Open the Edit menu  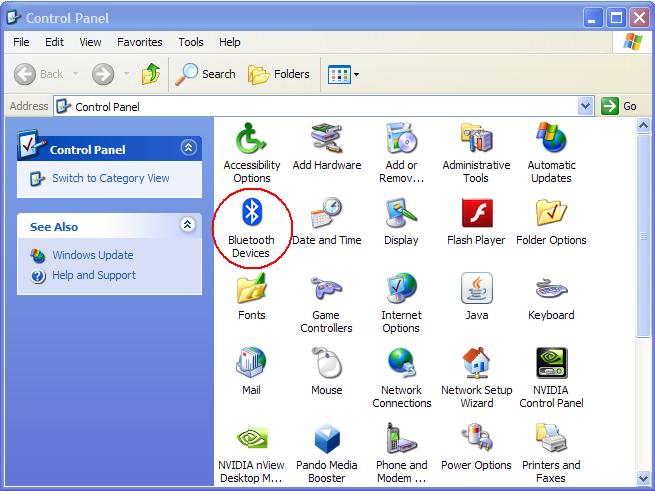click(x=54, y=42)
